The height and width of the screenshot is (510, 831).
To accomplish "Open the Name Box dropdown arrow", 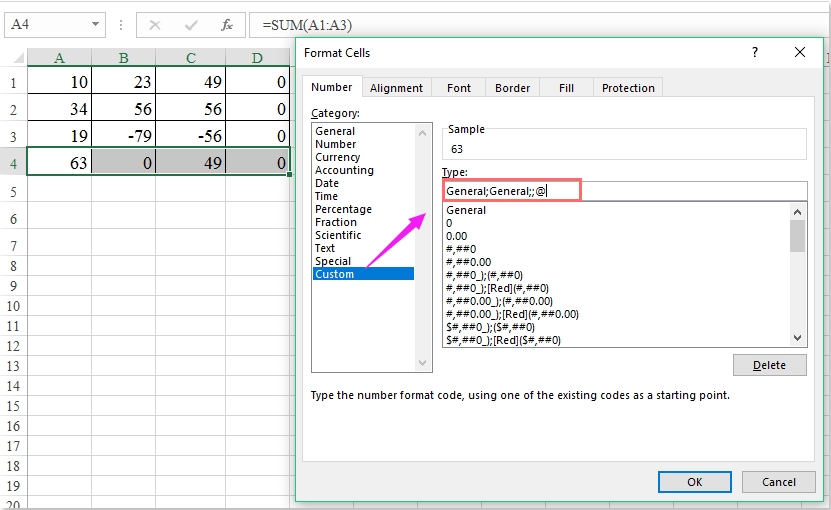I will [x=94, y=24].
